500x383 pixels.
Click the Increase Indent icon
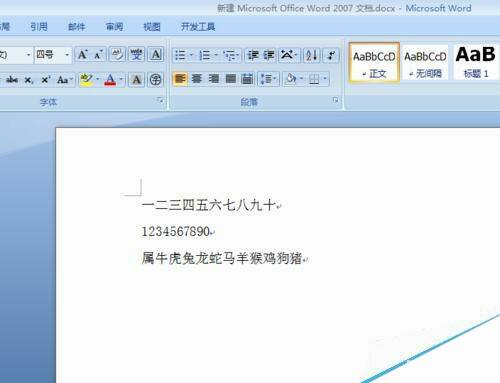coord(269,55)
